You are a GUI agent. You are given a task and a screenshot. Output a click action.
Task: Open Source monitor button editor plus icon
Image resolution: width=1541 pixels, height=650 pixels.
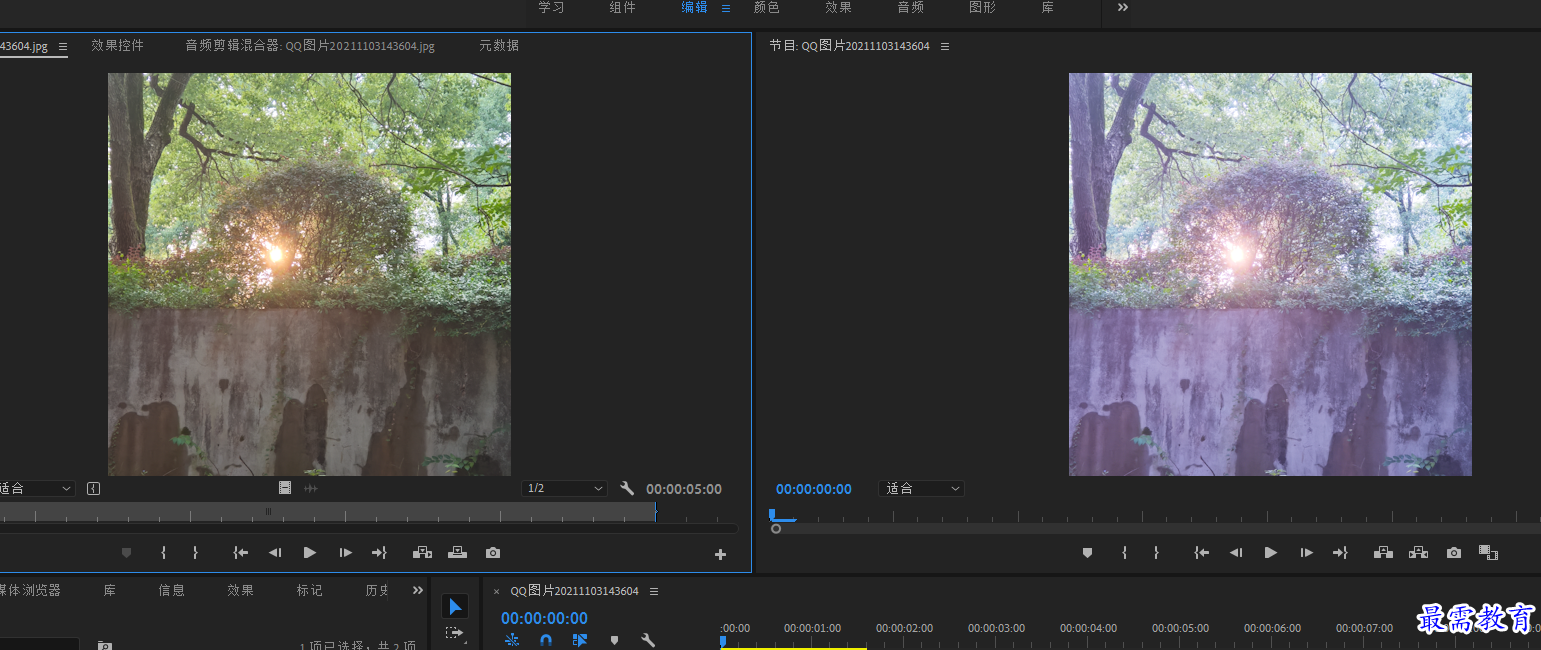720,554
